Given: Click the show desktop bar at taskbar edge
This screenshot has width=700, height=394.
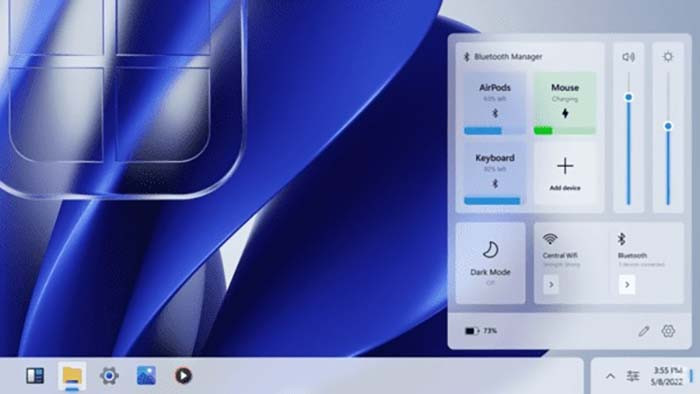Looking at the screenshot, I should (691, 376).
